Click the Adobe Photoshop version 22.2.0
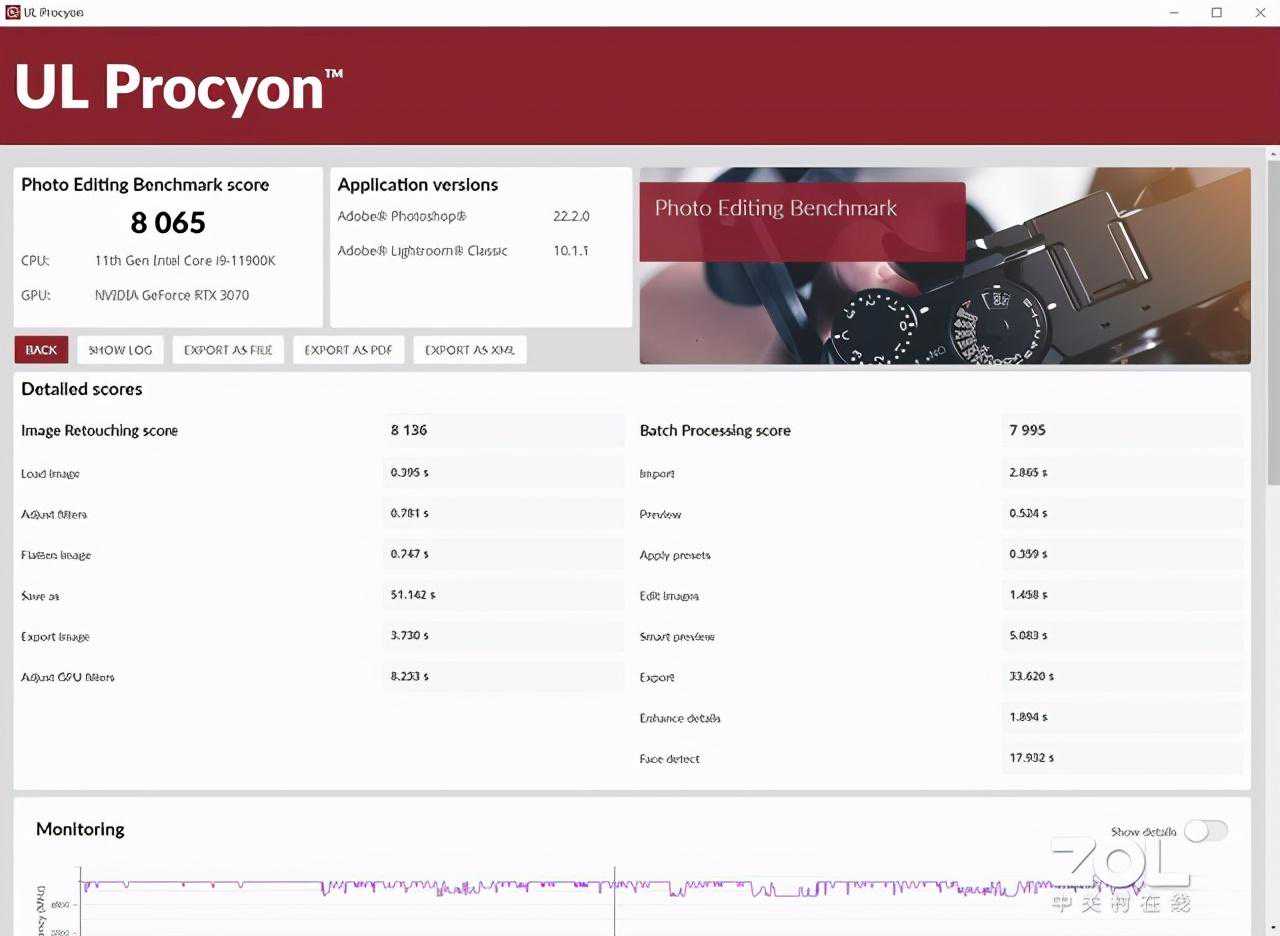 (x=571, y=216)
